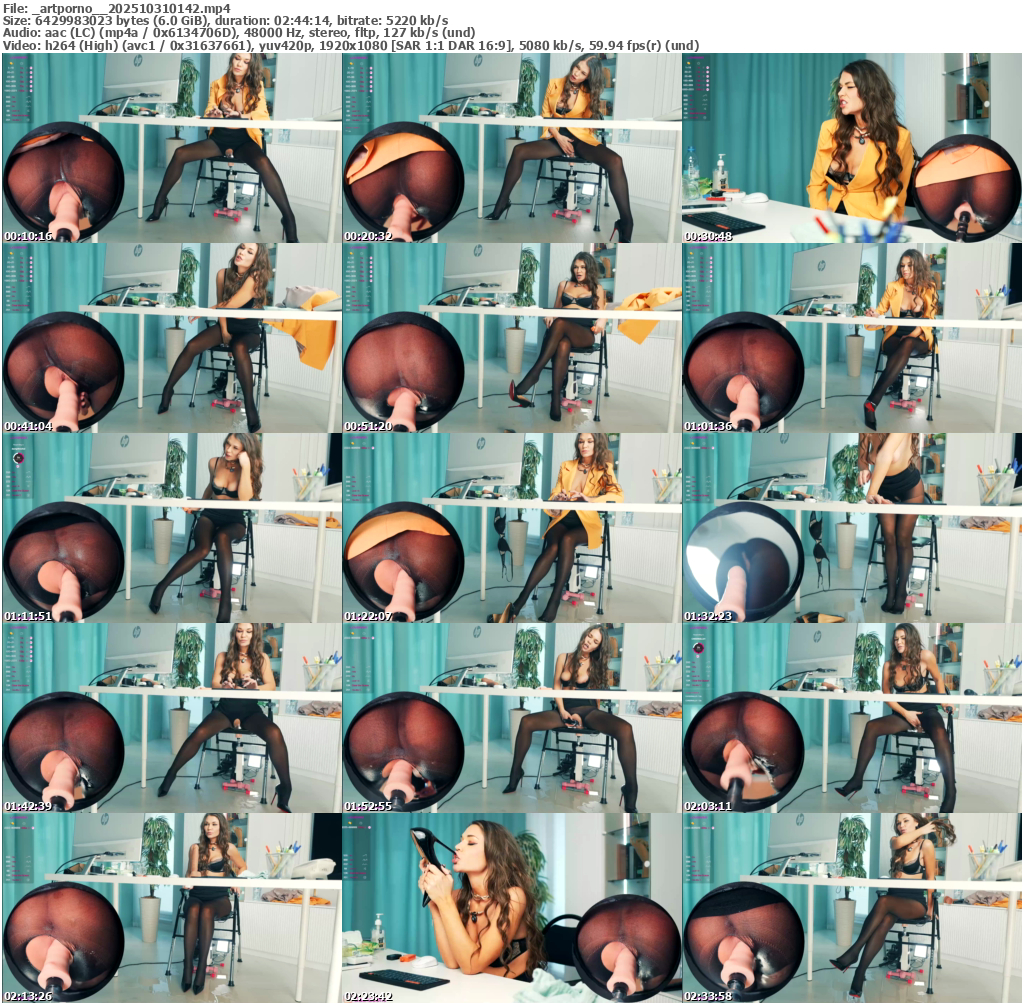The width and height of the screenshot is (1024, 1003).
Task: Click the 00:51:20 frame
Action: pyautogui.click(x=512, y=338)
